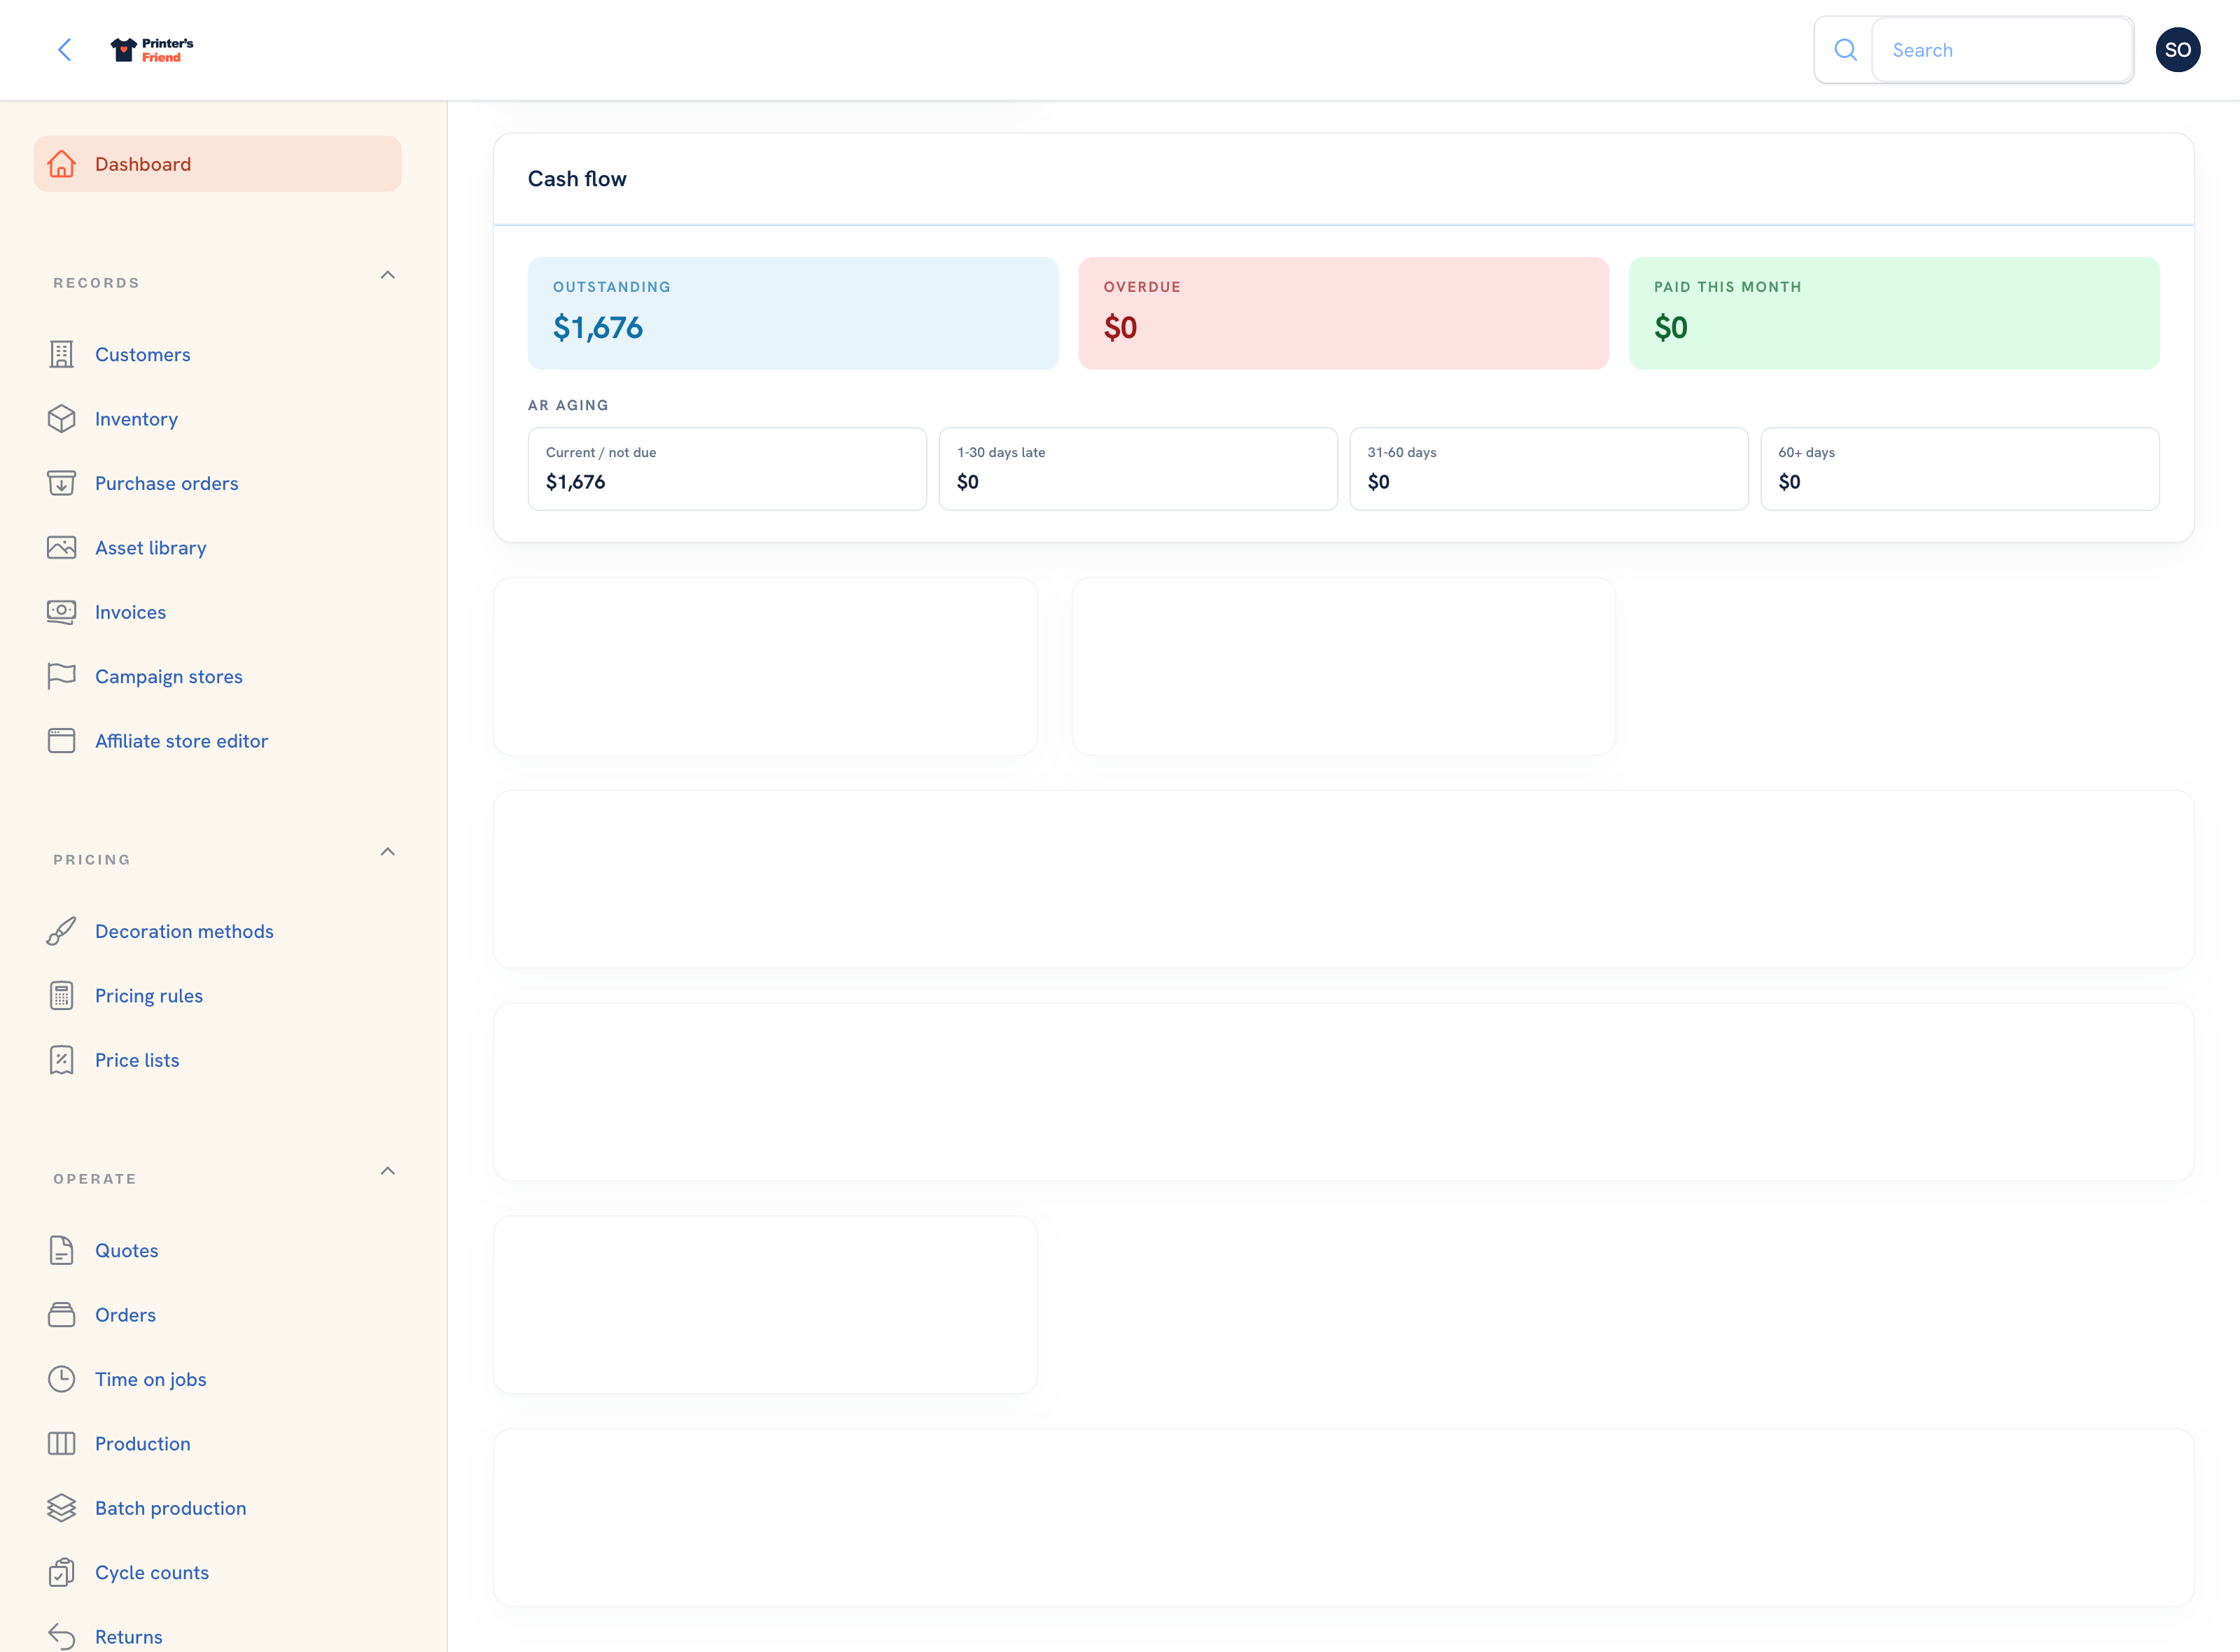Click the Orders stack icon

coord(62,1315)
